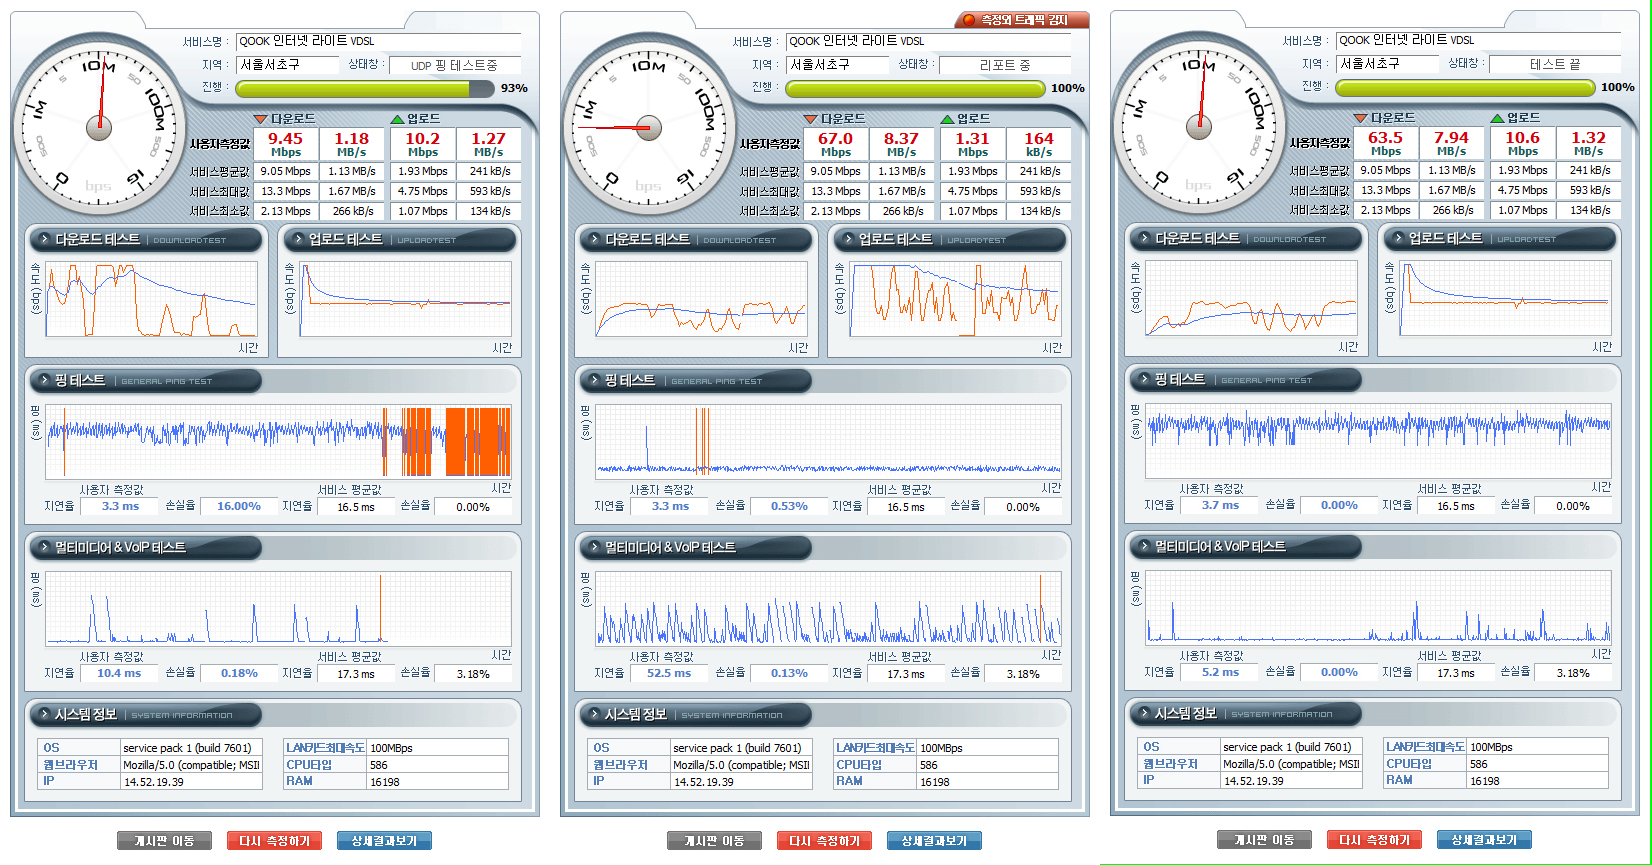Click the 9.45 Mbps download value
Image resolution: width=1652 pixels, height=865 pixels.
point(285,144)
